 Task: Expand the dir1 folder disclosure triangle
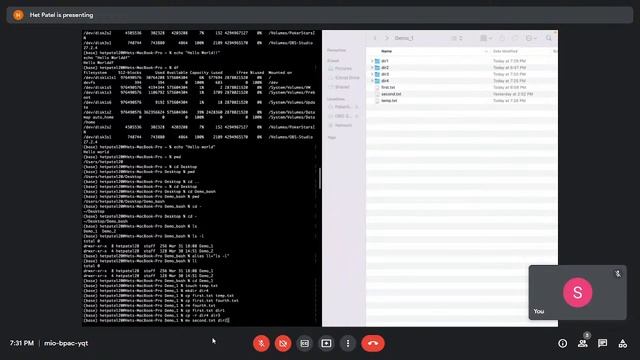(372, 61)
